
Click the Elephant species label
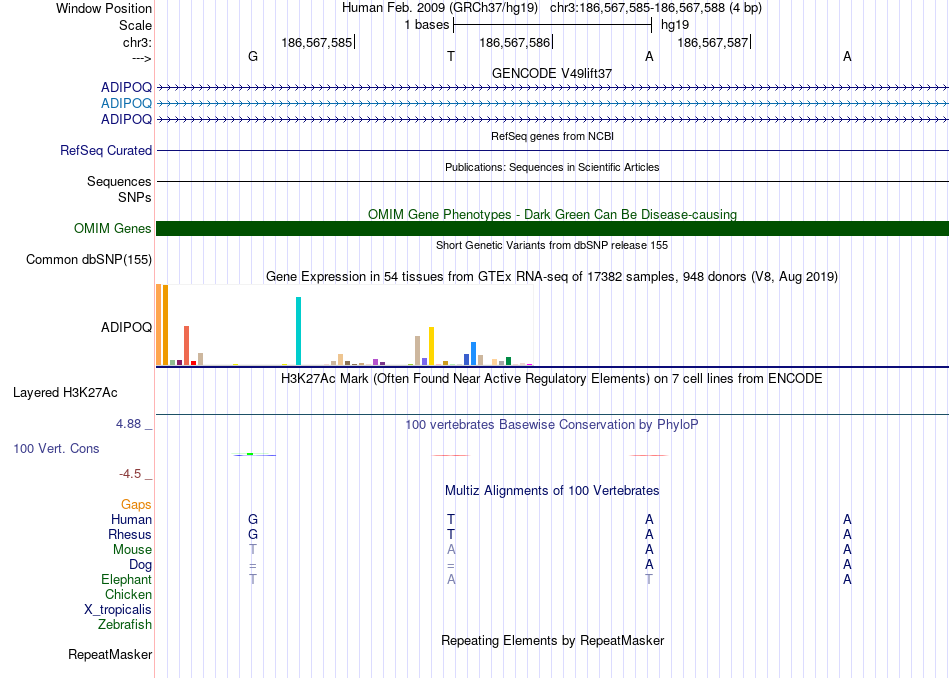coord(126,580)
